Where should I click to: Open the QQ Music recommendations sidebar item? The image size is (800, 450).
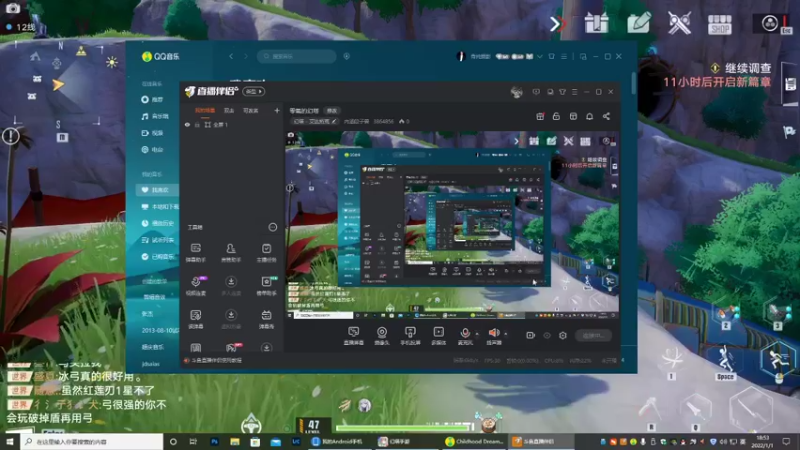point(153,99)
